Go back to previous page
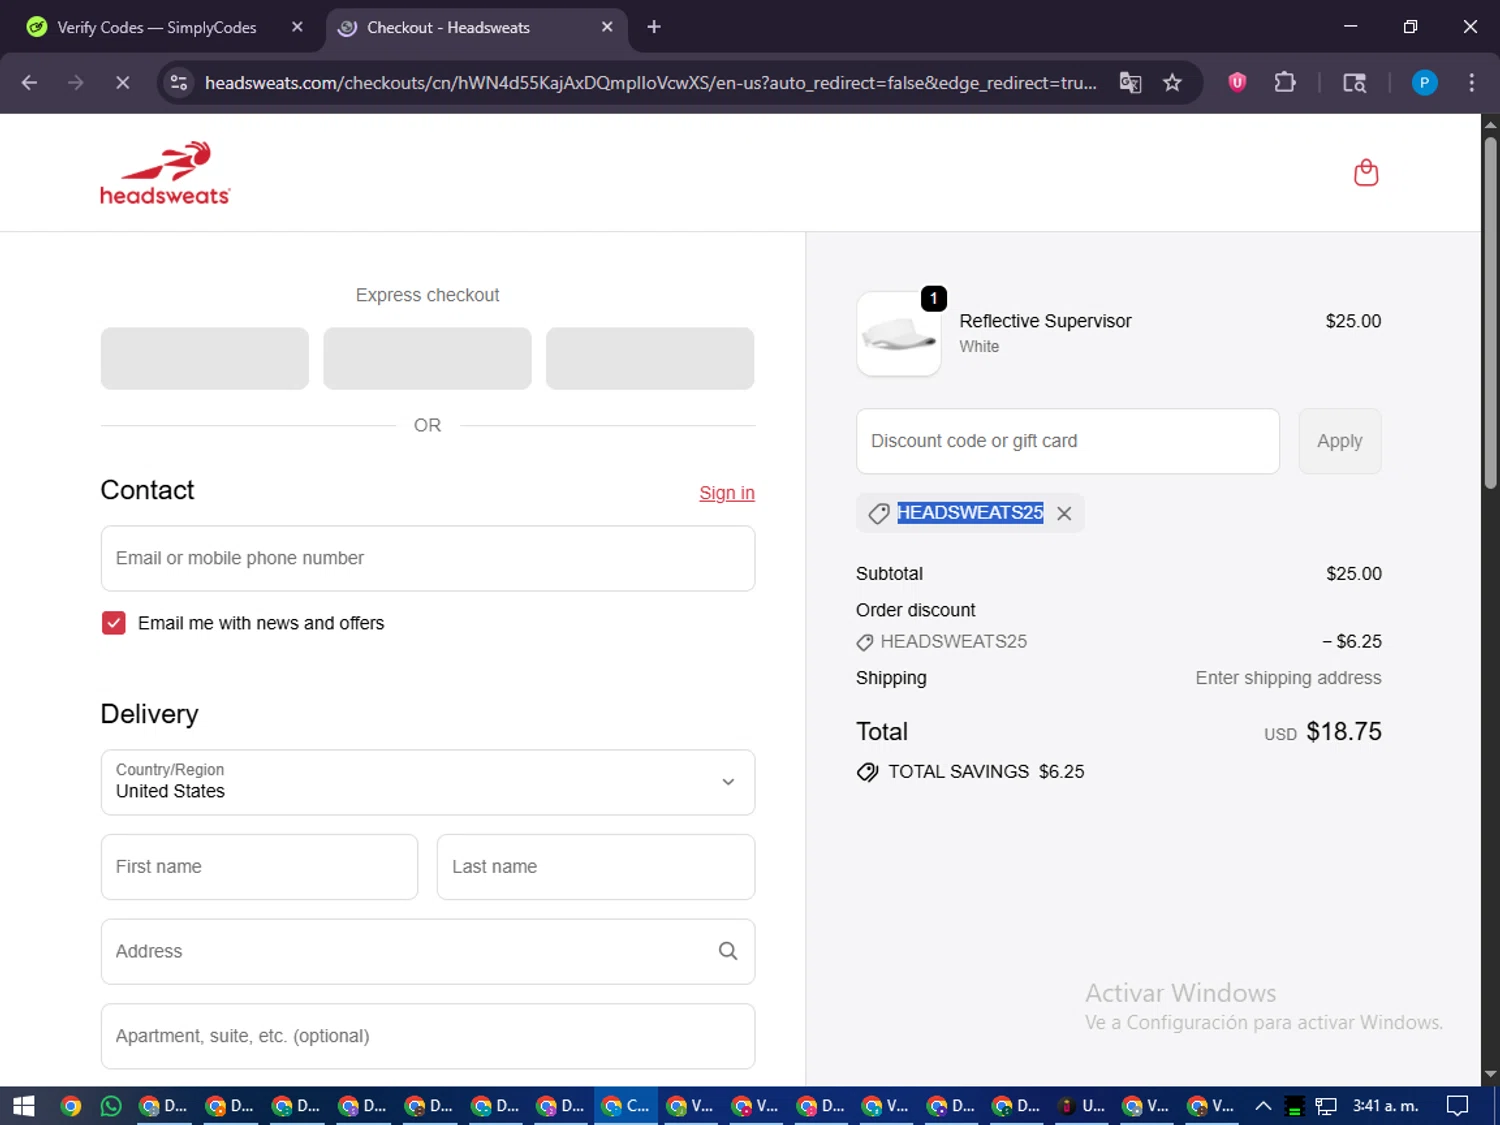The width and height of the screenshot is (1500, 1125). coord(29,83)
